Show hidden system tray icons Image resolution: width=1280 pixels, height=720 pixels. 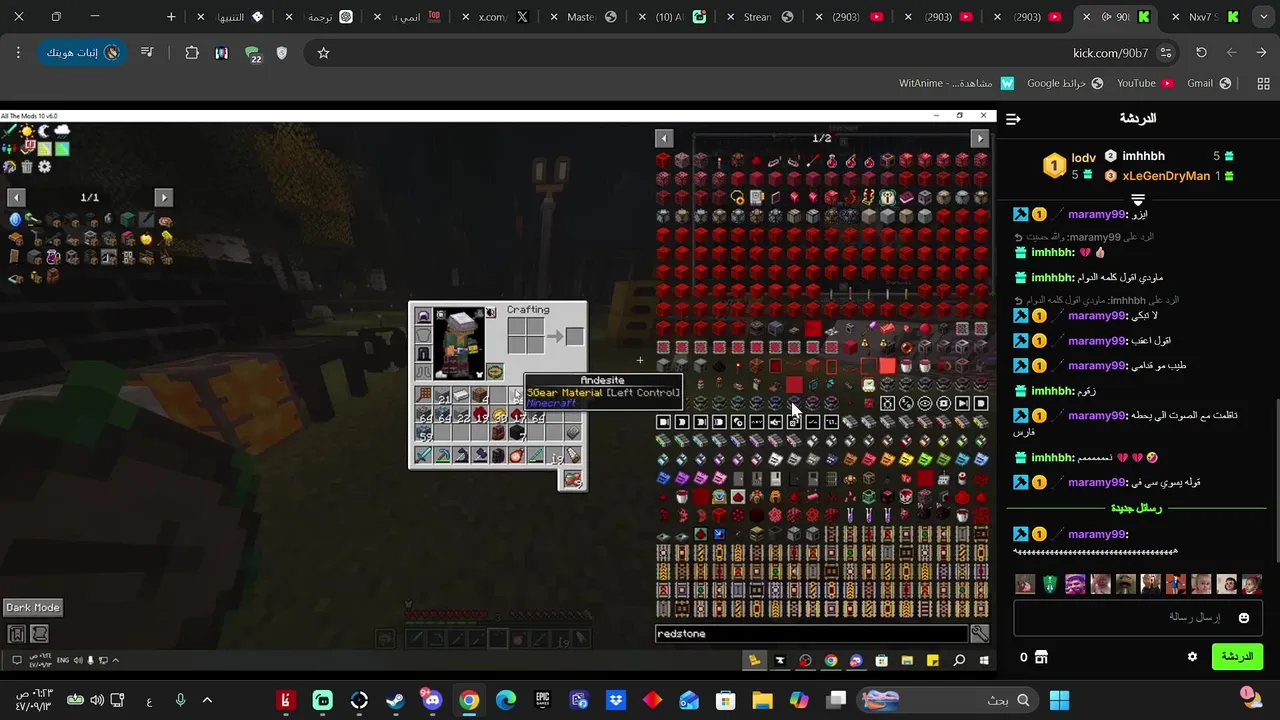click(x=207, y=700)
